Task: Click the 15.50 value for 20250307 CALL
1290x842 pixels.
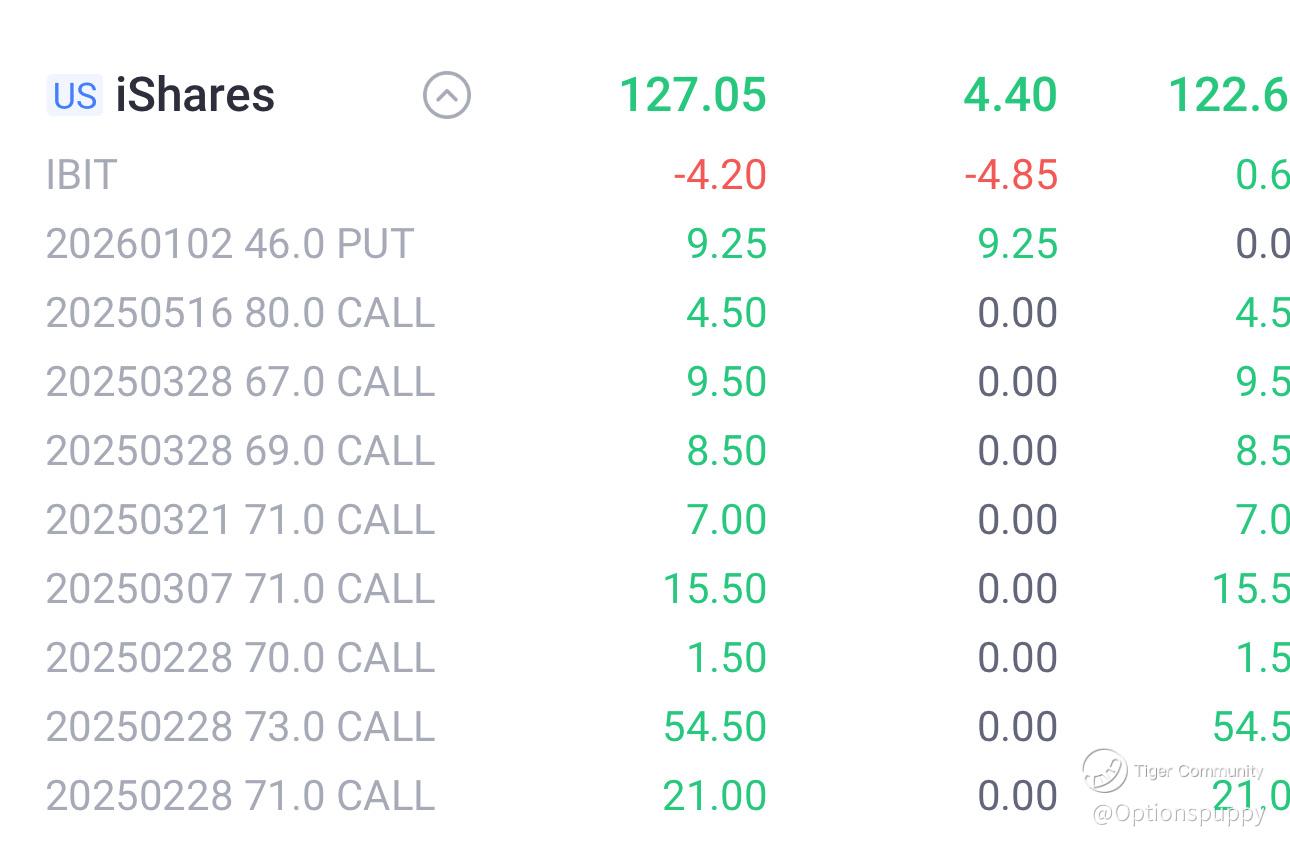Action: point(715,589)
